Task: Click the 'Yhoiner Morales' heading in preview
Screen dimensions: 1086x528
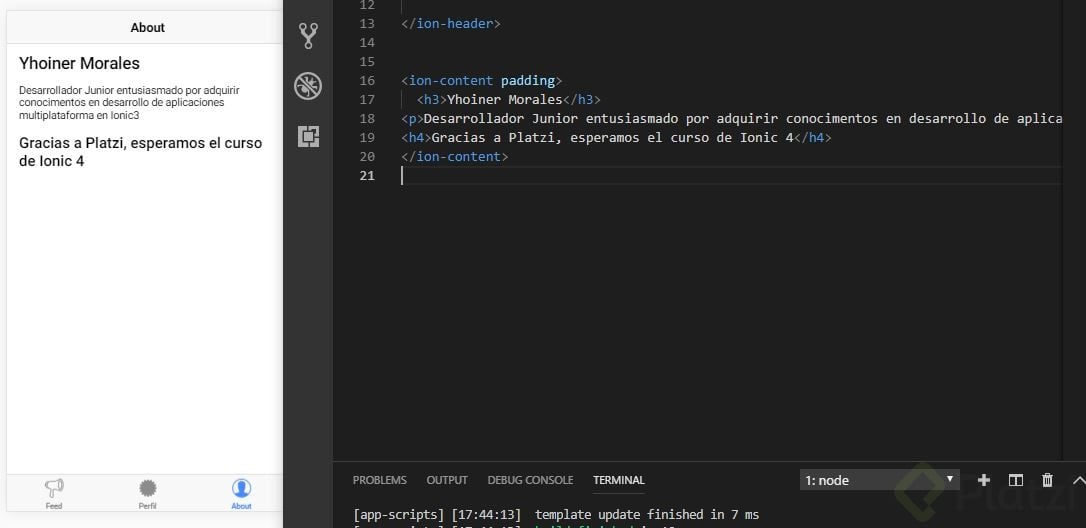Action: [x=79, y=63]
